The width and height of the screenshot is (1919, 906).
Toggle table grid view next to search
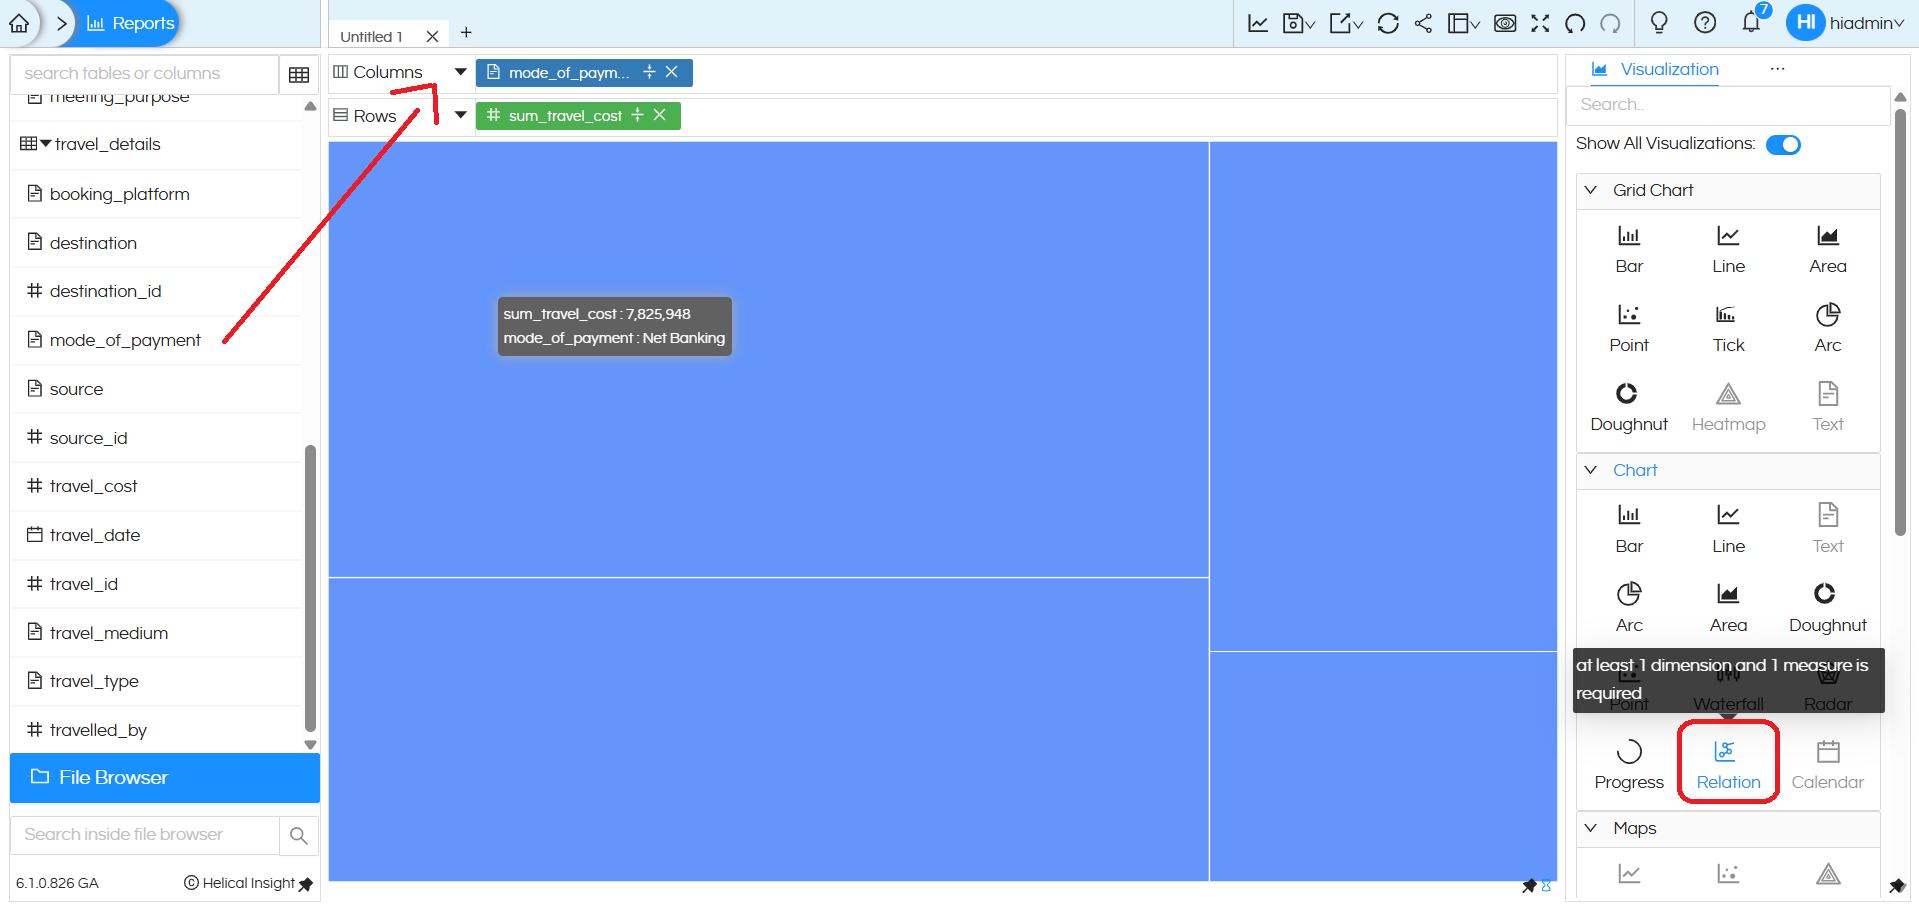pyautogui.click(x=298, y=75)
